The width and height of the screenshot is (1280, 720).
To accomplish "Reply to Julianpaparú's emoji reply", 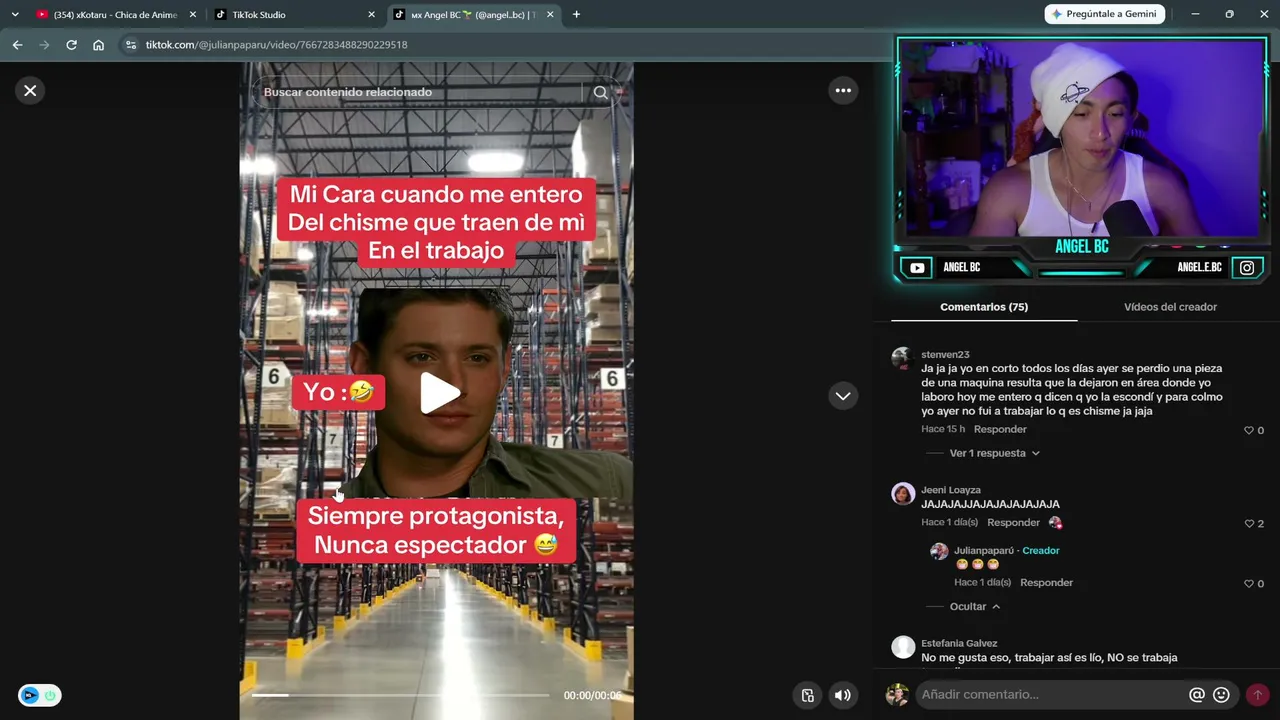I will click(1046, 582).
